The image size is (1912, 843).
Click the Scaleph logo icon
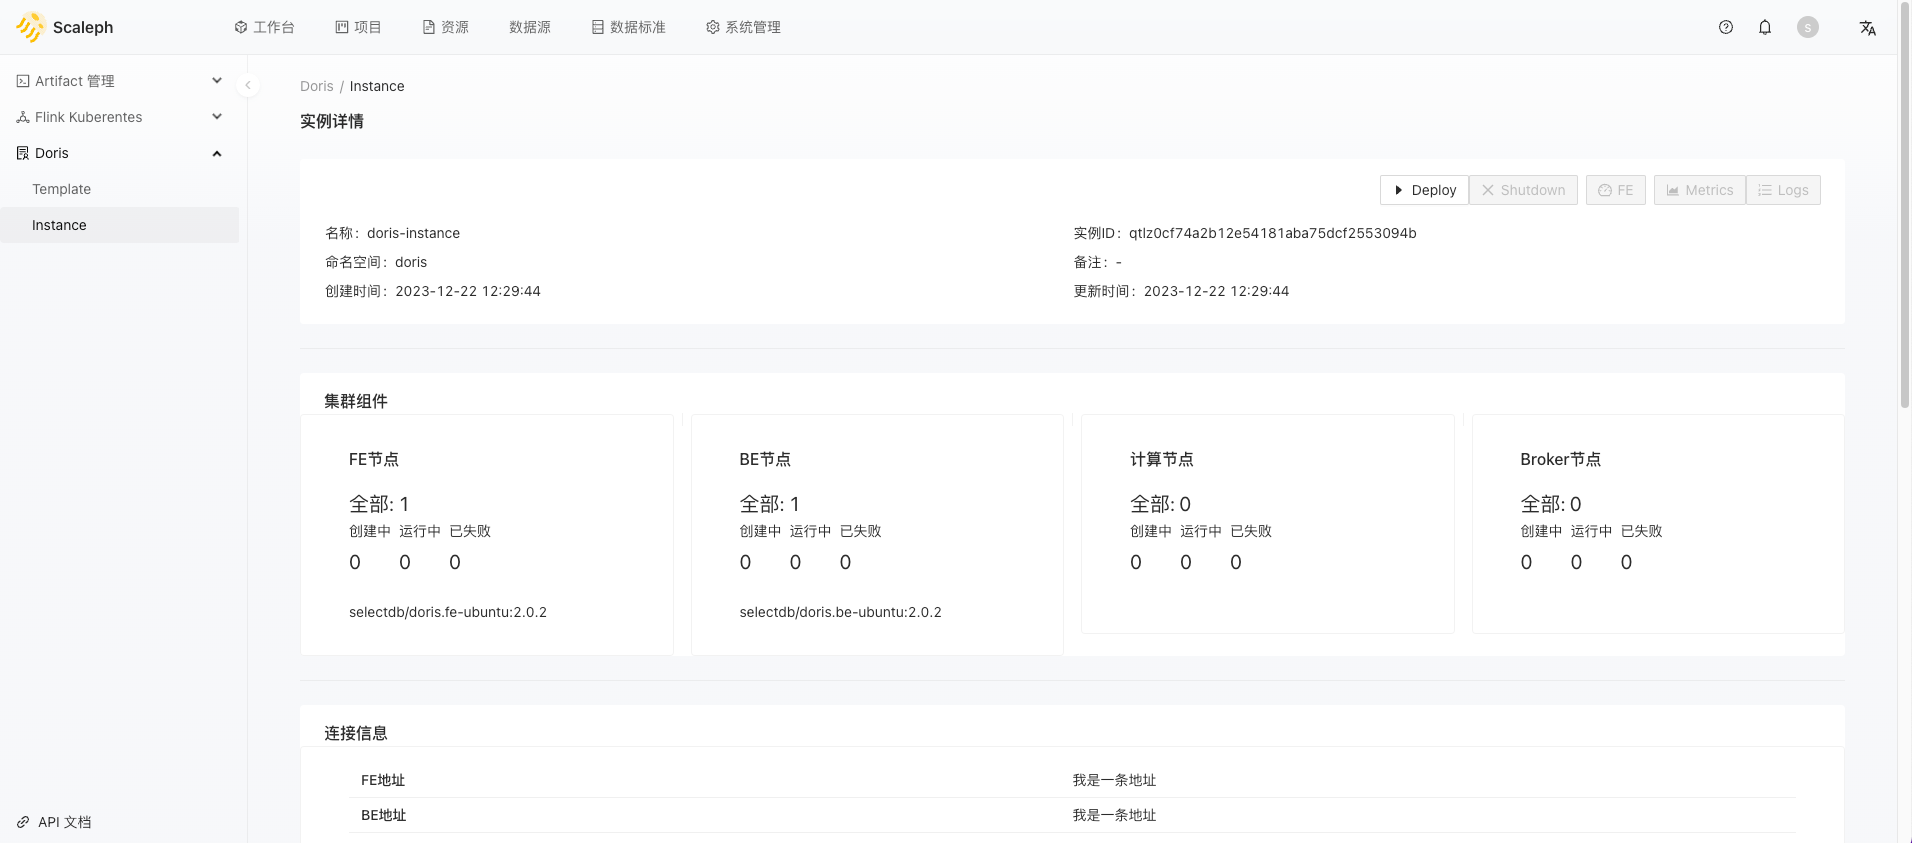(x=31, y=27)
